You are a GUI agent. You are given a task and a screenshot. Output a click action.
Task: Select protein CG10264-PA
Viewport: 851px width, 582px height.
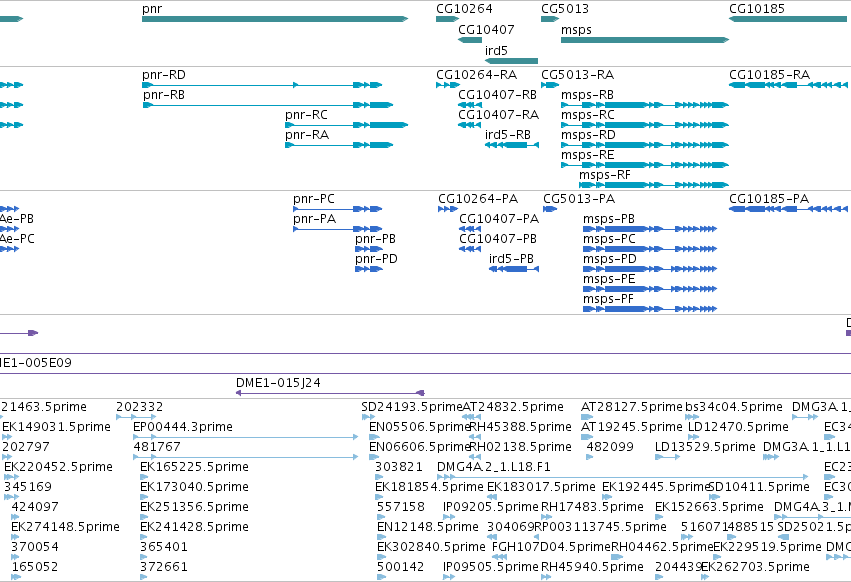click(x=448, y=209)
